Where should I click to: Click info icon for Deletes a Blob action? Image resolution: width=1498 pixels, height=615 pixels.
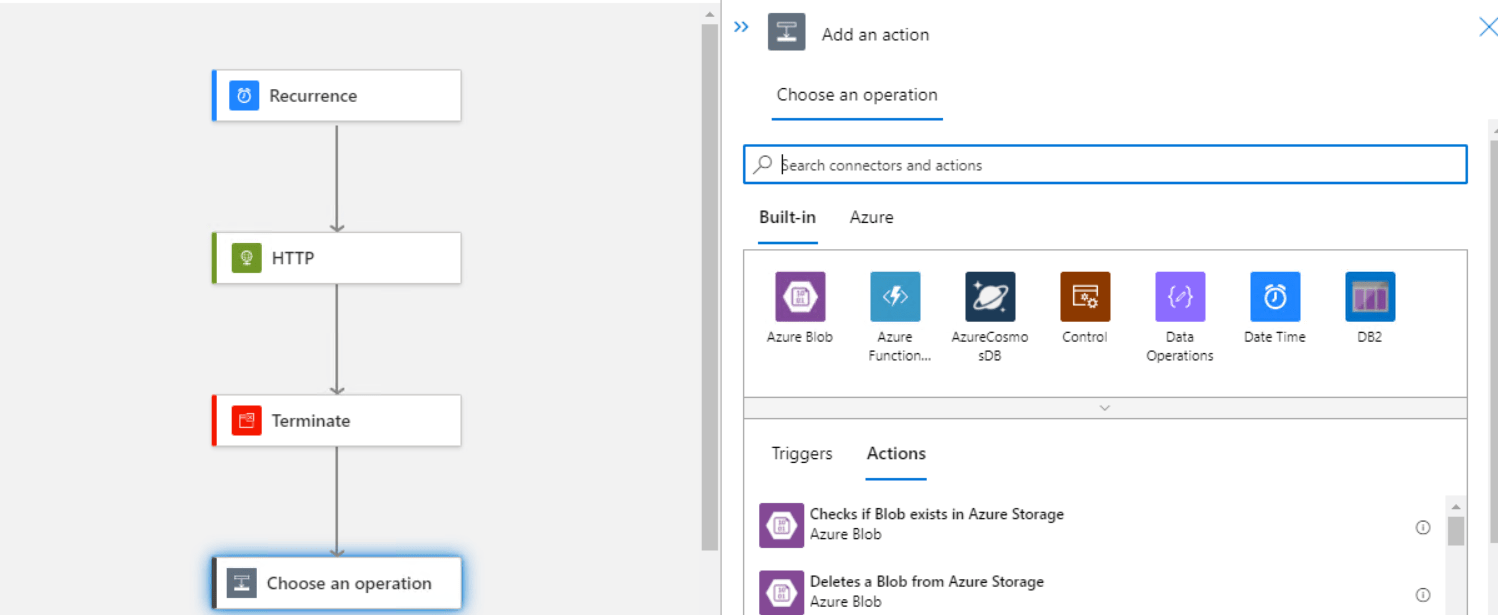tap(1423, 595)
